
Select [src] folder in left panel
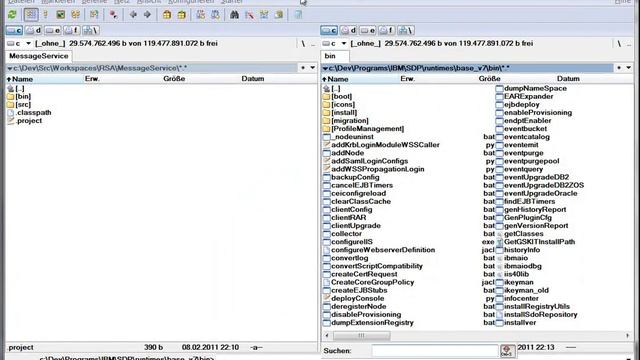click(x=19, y=105)
